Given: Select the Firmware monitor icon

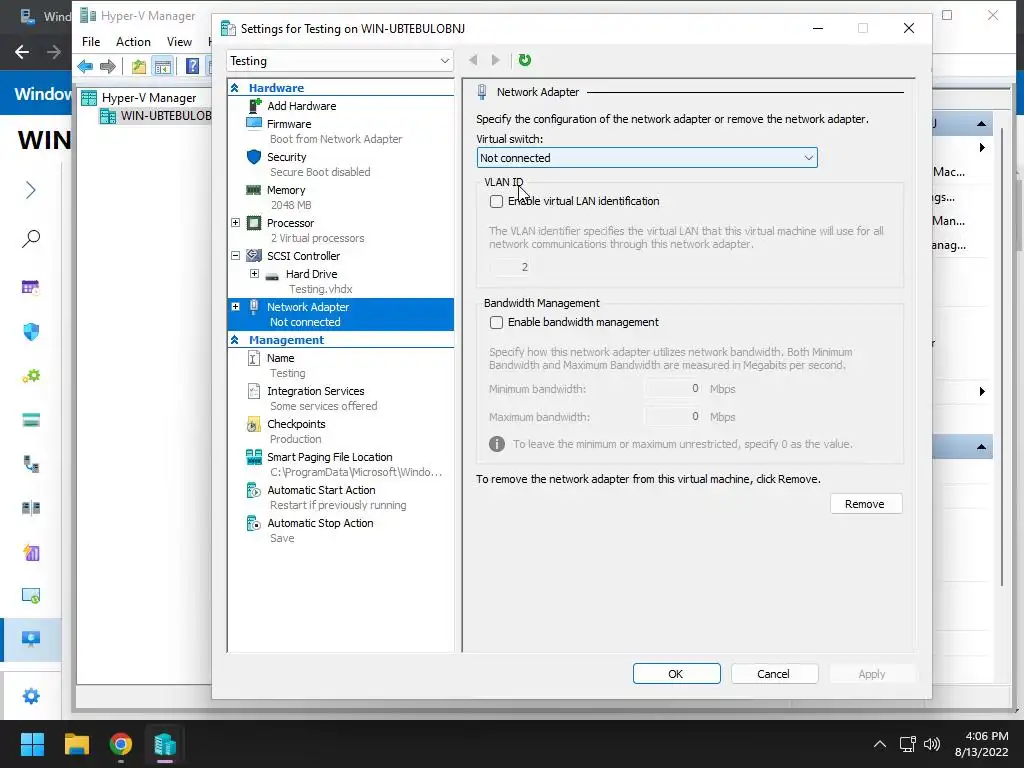Looking at the screenshot, I should pyautogui.click(x=254, y=123).
